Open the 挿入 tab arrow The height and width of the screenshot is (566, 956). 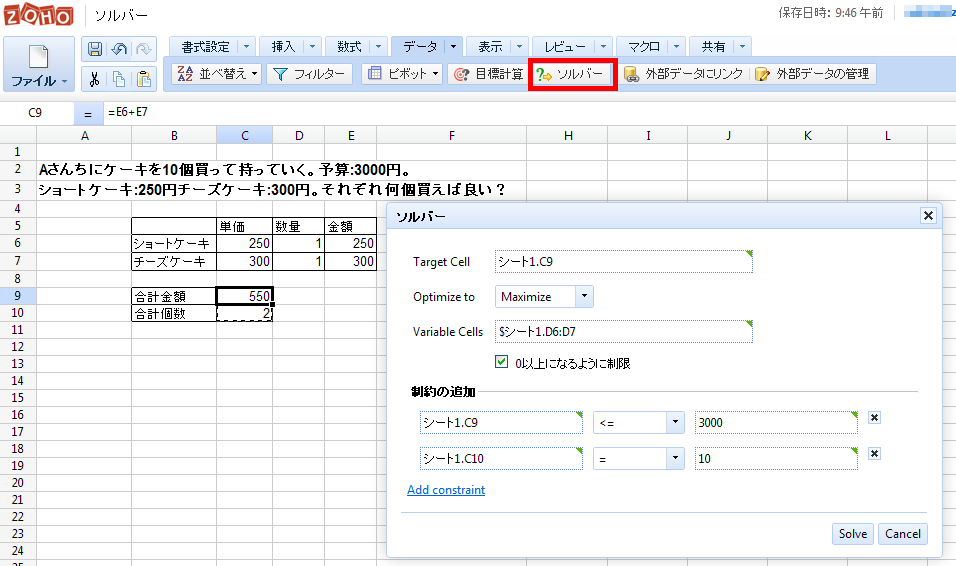click(312, 46)
